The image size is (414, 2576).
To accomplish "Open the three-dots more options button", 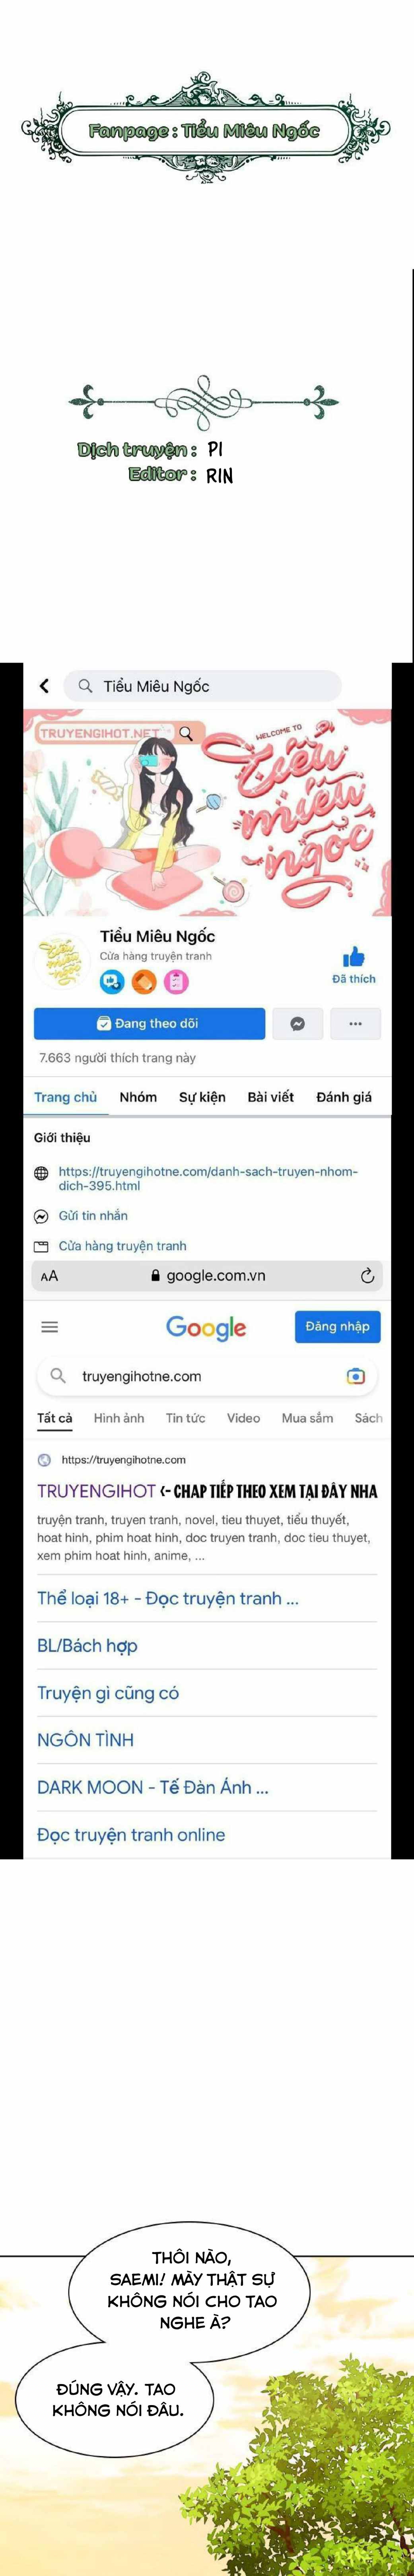I will click(x=355, y=1024).
